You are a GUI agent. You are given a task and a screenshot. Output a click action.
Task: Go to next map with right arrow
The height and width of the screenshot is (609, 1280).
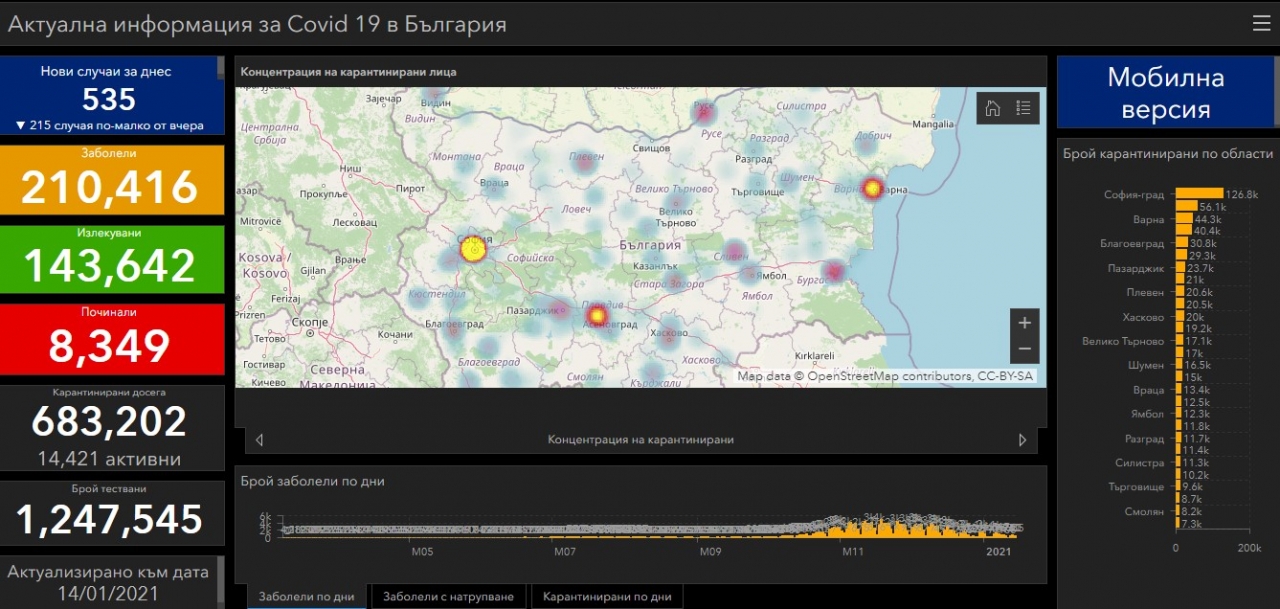1022,440
